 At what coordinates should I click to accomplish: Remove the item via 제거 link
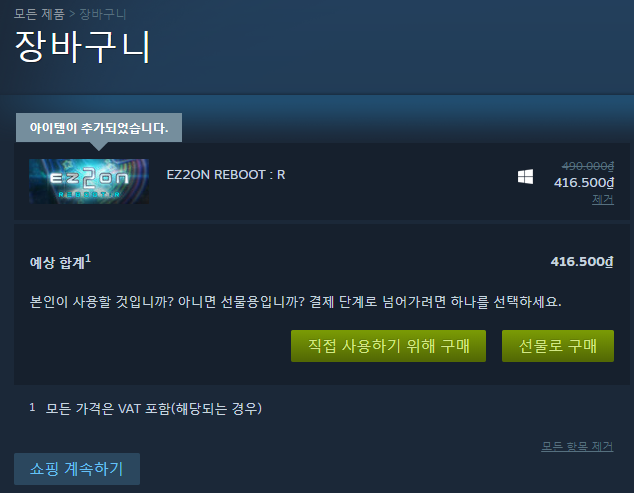(x=602, y=199)
